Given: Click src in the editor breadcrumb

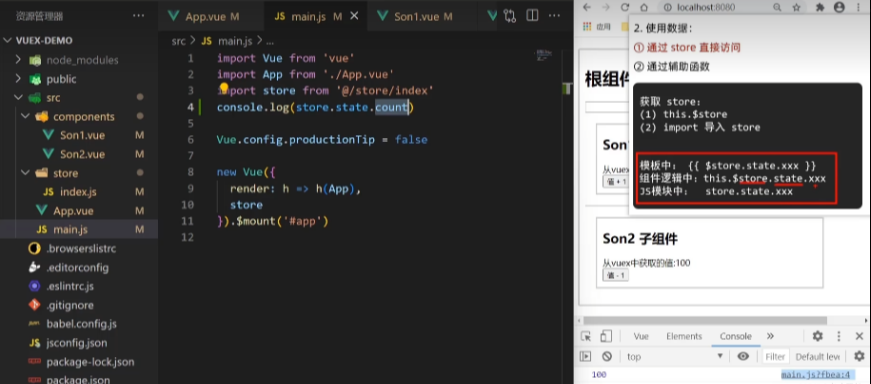Looking at the screenshot, I should 178,41.
